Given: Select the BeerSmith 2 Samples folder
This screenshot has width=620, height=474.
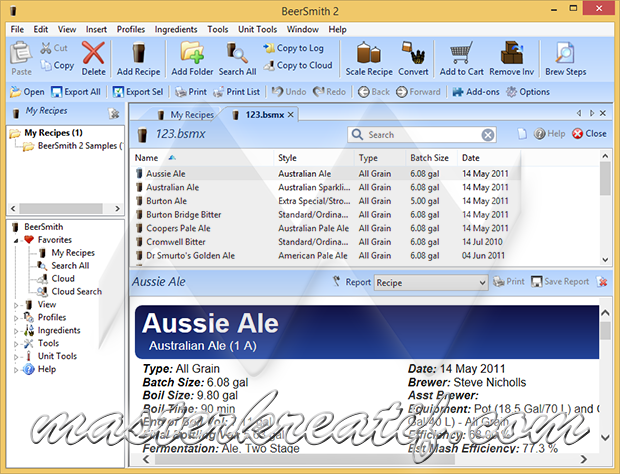Looking at the screenshot, I should [x=73, y=146].
